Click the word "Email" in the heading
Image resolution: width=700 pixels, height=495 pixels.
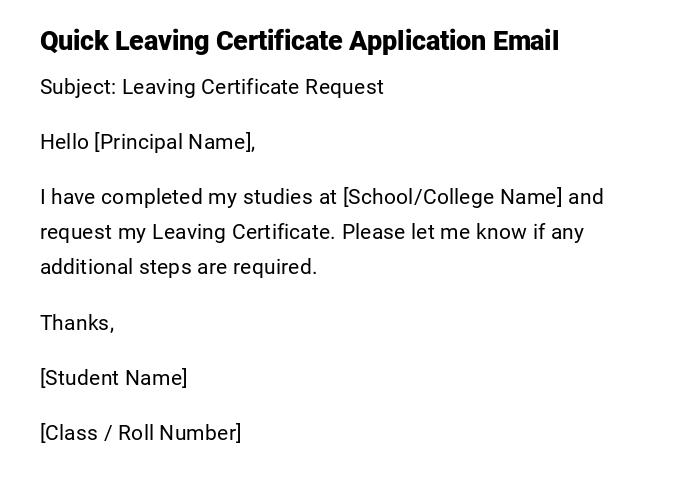(x=526, y=41)
